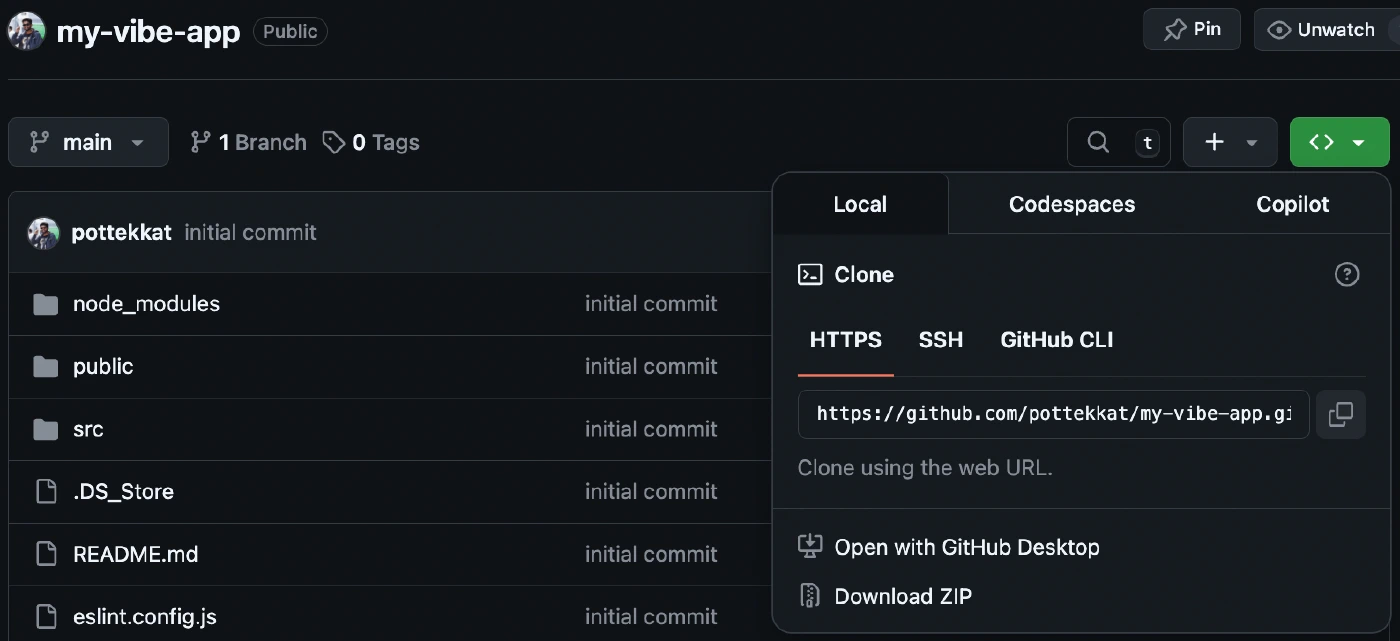
Task: View the 1 Branch link
Action: click(248, 142)
